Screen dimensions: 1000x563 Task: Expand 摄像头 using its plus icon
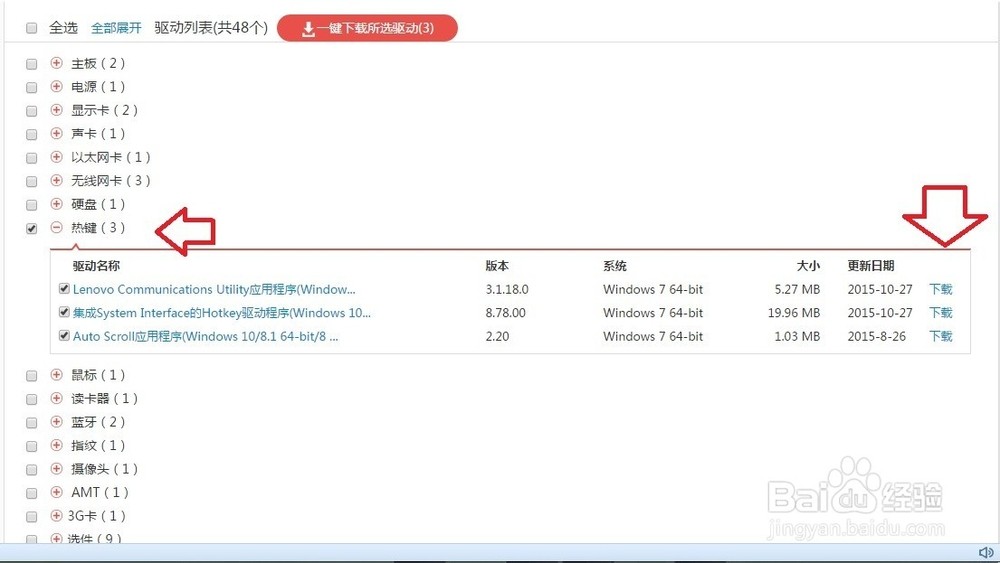pyautogui.click(x=57, y=469)
